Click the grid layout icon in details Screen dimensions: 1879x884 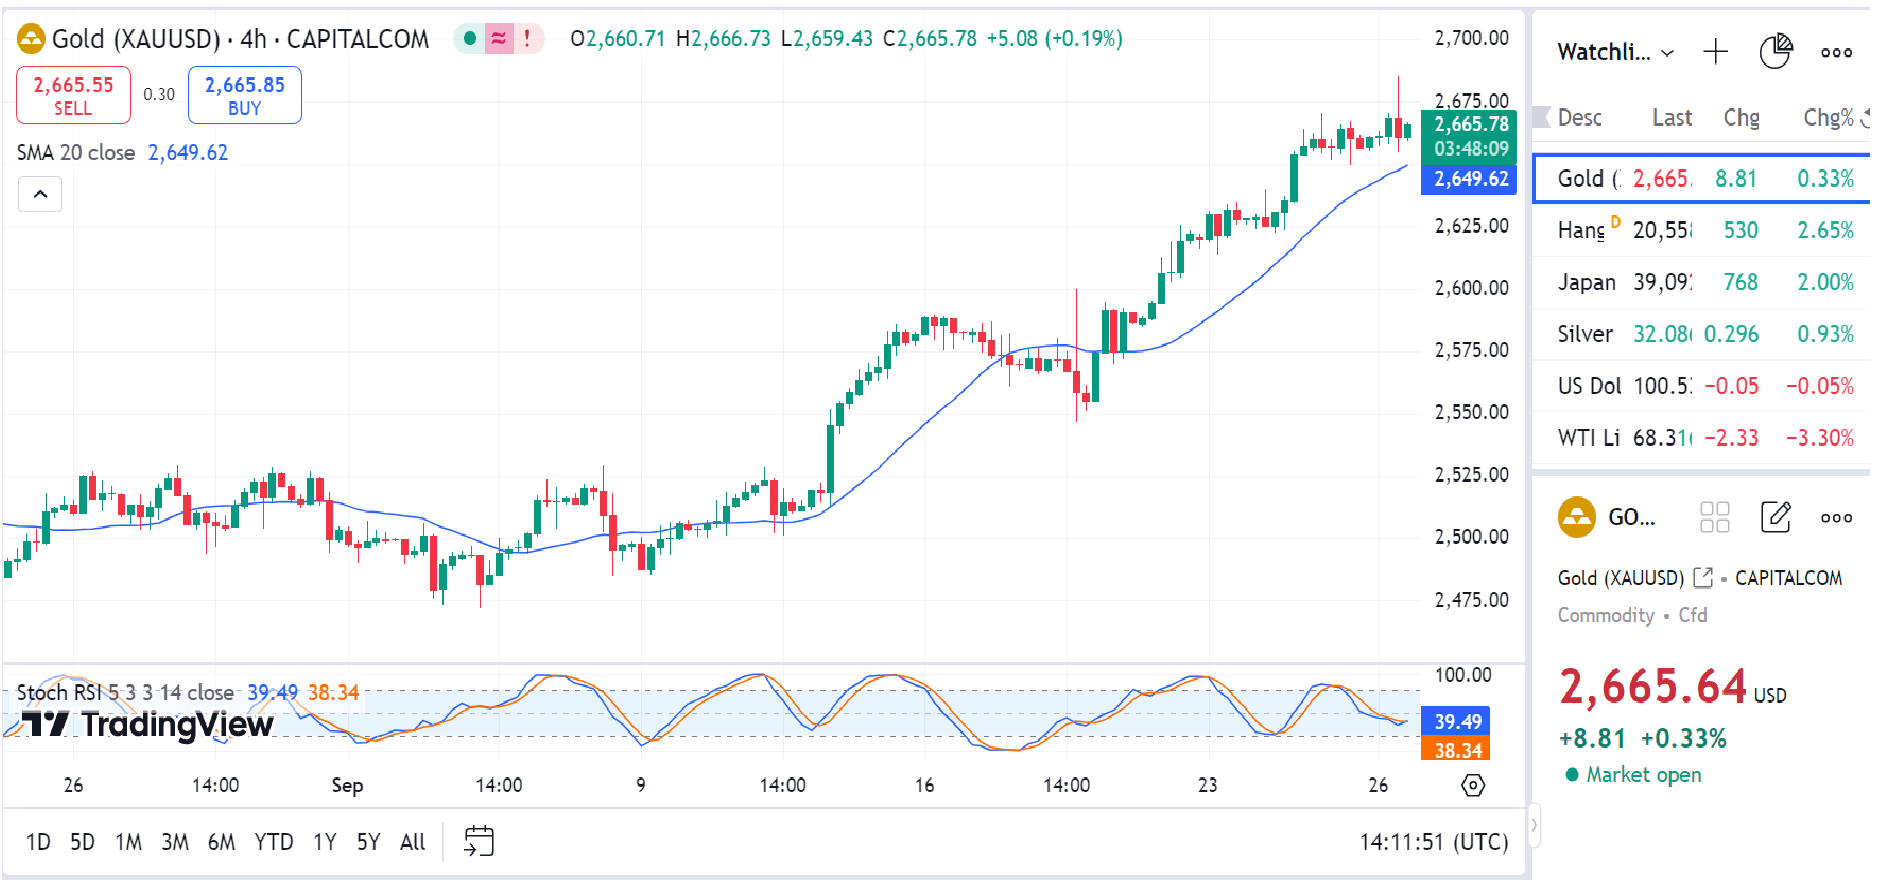pyautogui.click(x=1714, y=517)
